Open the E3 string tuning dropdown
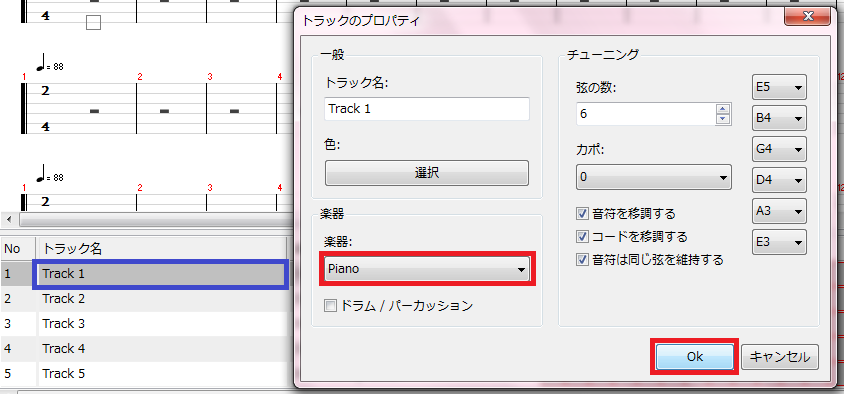This screenshot has height=394, width=844. point(779,242)
